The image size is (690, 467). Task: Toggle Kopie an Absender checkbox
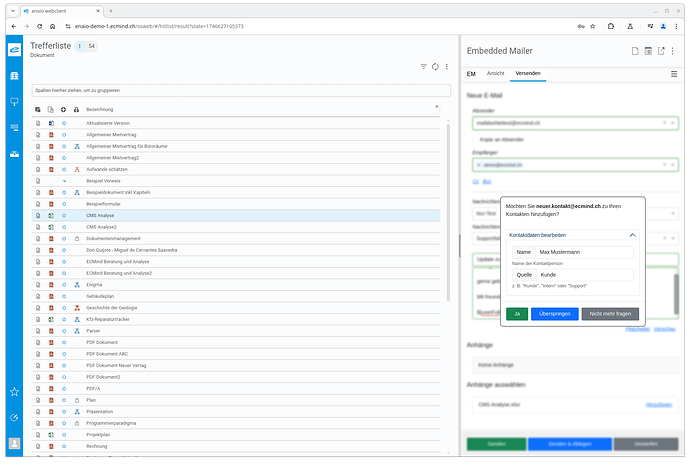click(x=475, y=140)
